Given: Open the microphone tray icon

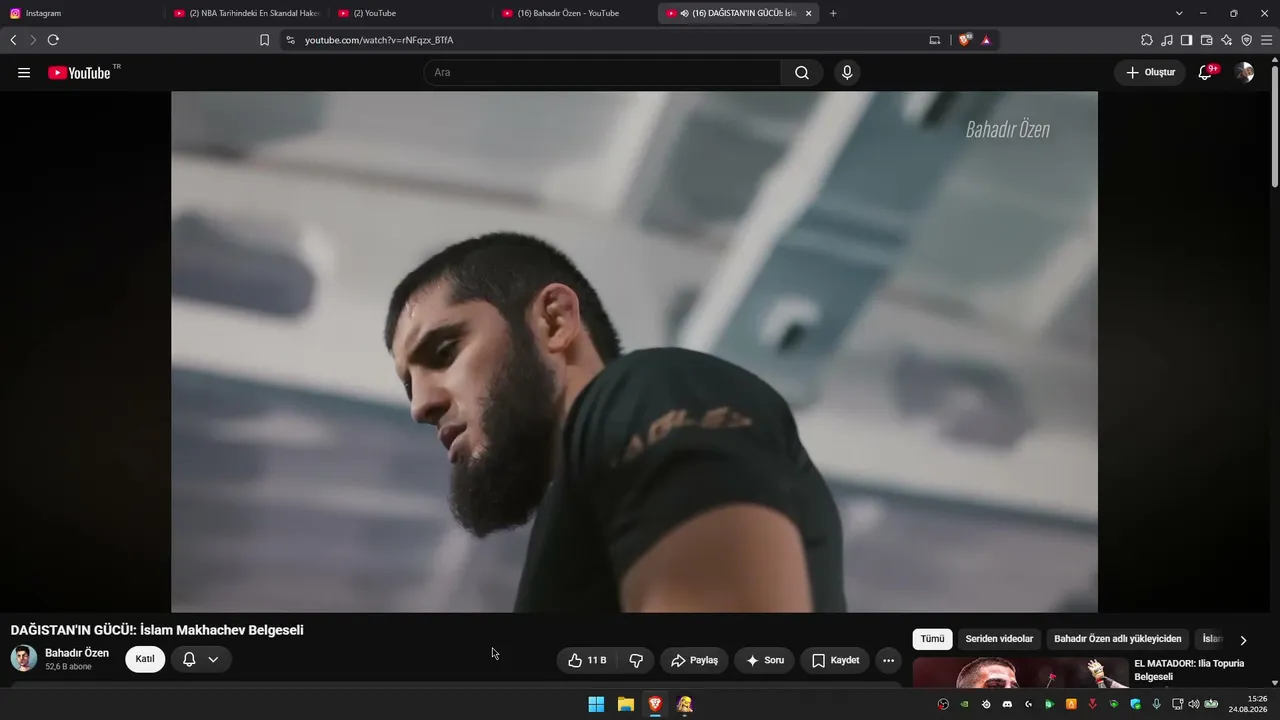Looking at the screenshot, I should [1157, 704].
